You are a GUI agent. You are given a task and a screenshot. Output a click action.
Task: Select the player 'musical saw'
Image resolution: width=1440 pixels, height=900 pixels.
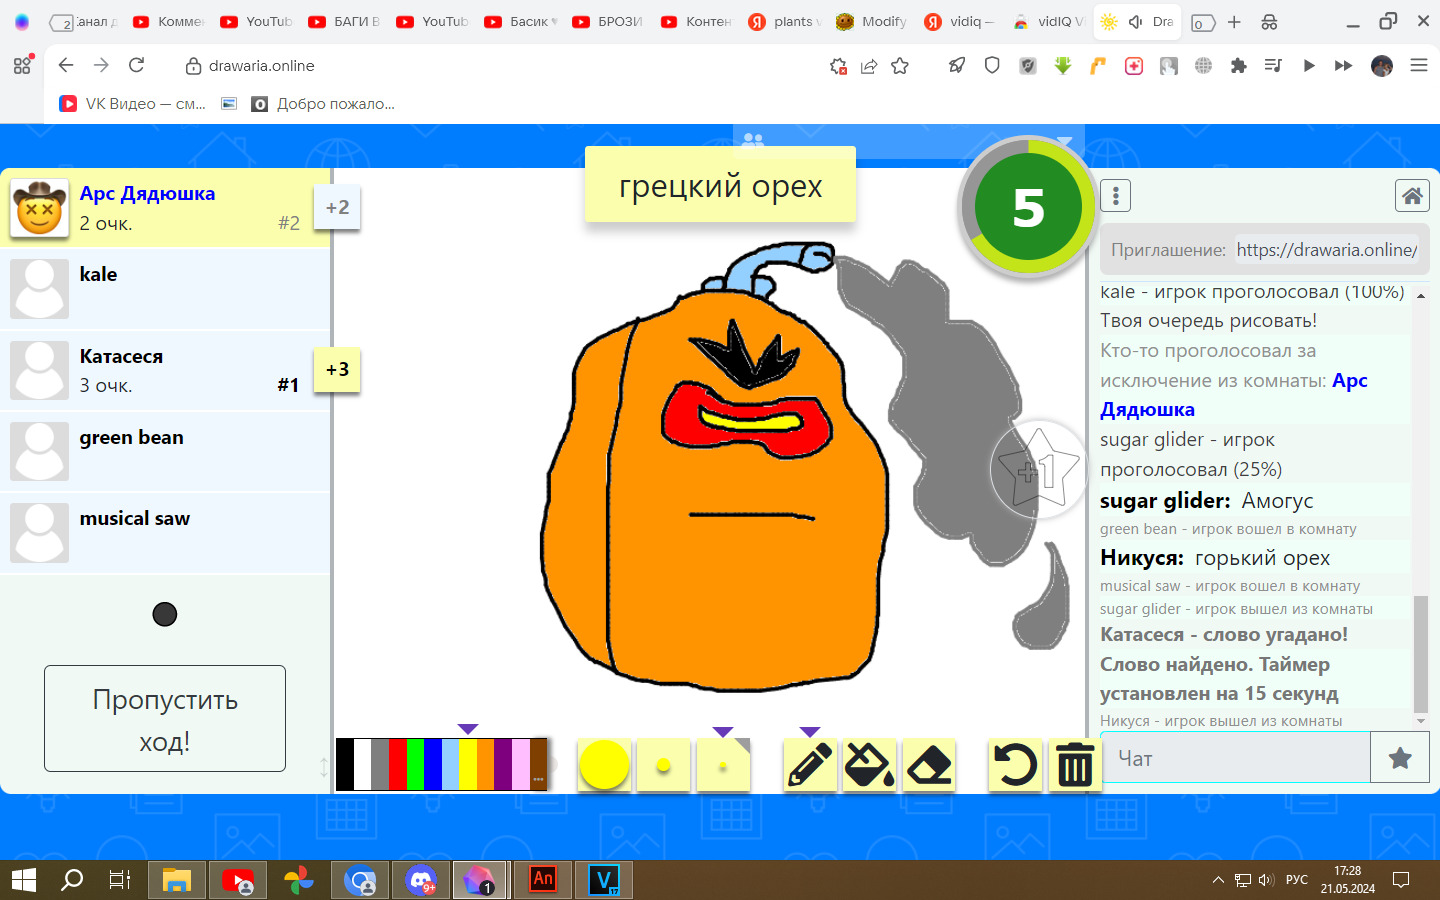coord(165,532)
